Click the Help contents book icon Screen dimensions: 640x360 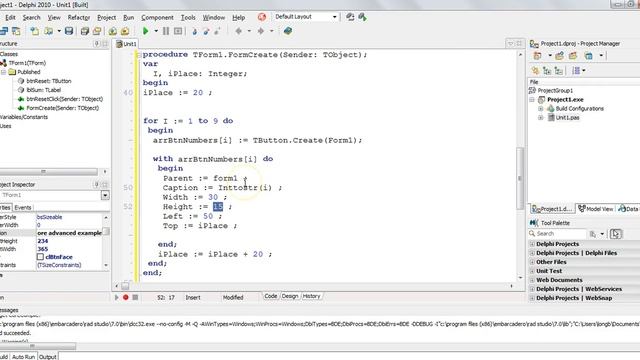pyautogui.click(x=288, y=31)
